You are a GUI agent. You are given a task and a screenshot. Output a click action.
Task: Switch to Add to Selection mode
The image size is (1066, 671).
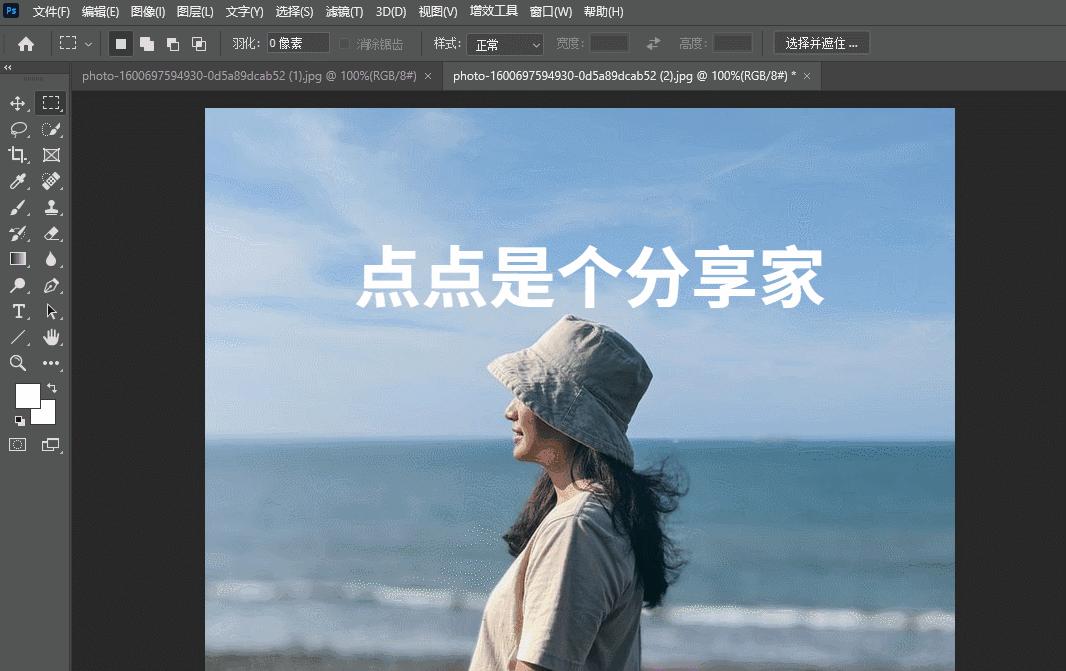[x=146, y=43]
